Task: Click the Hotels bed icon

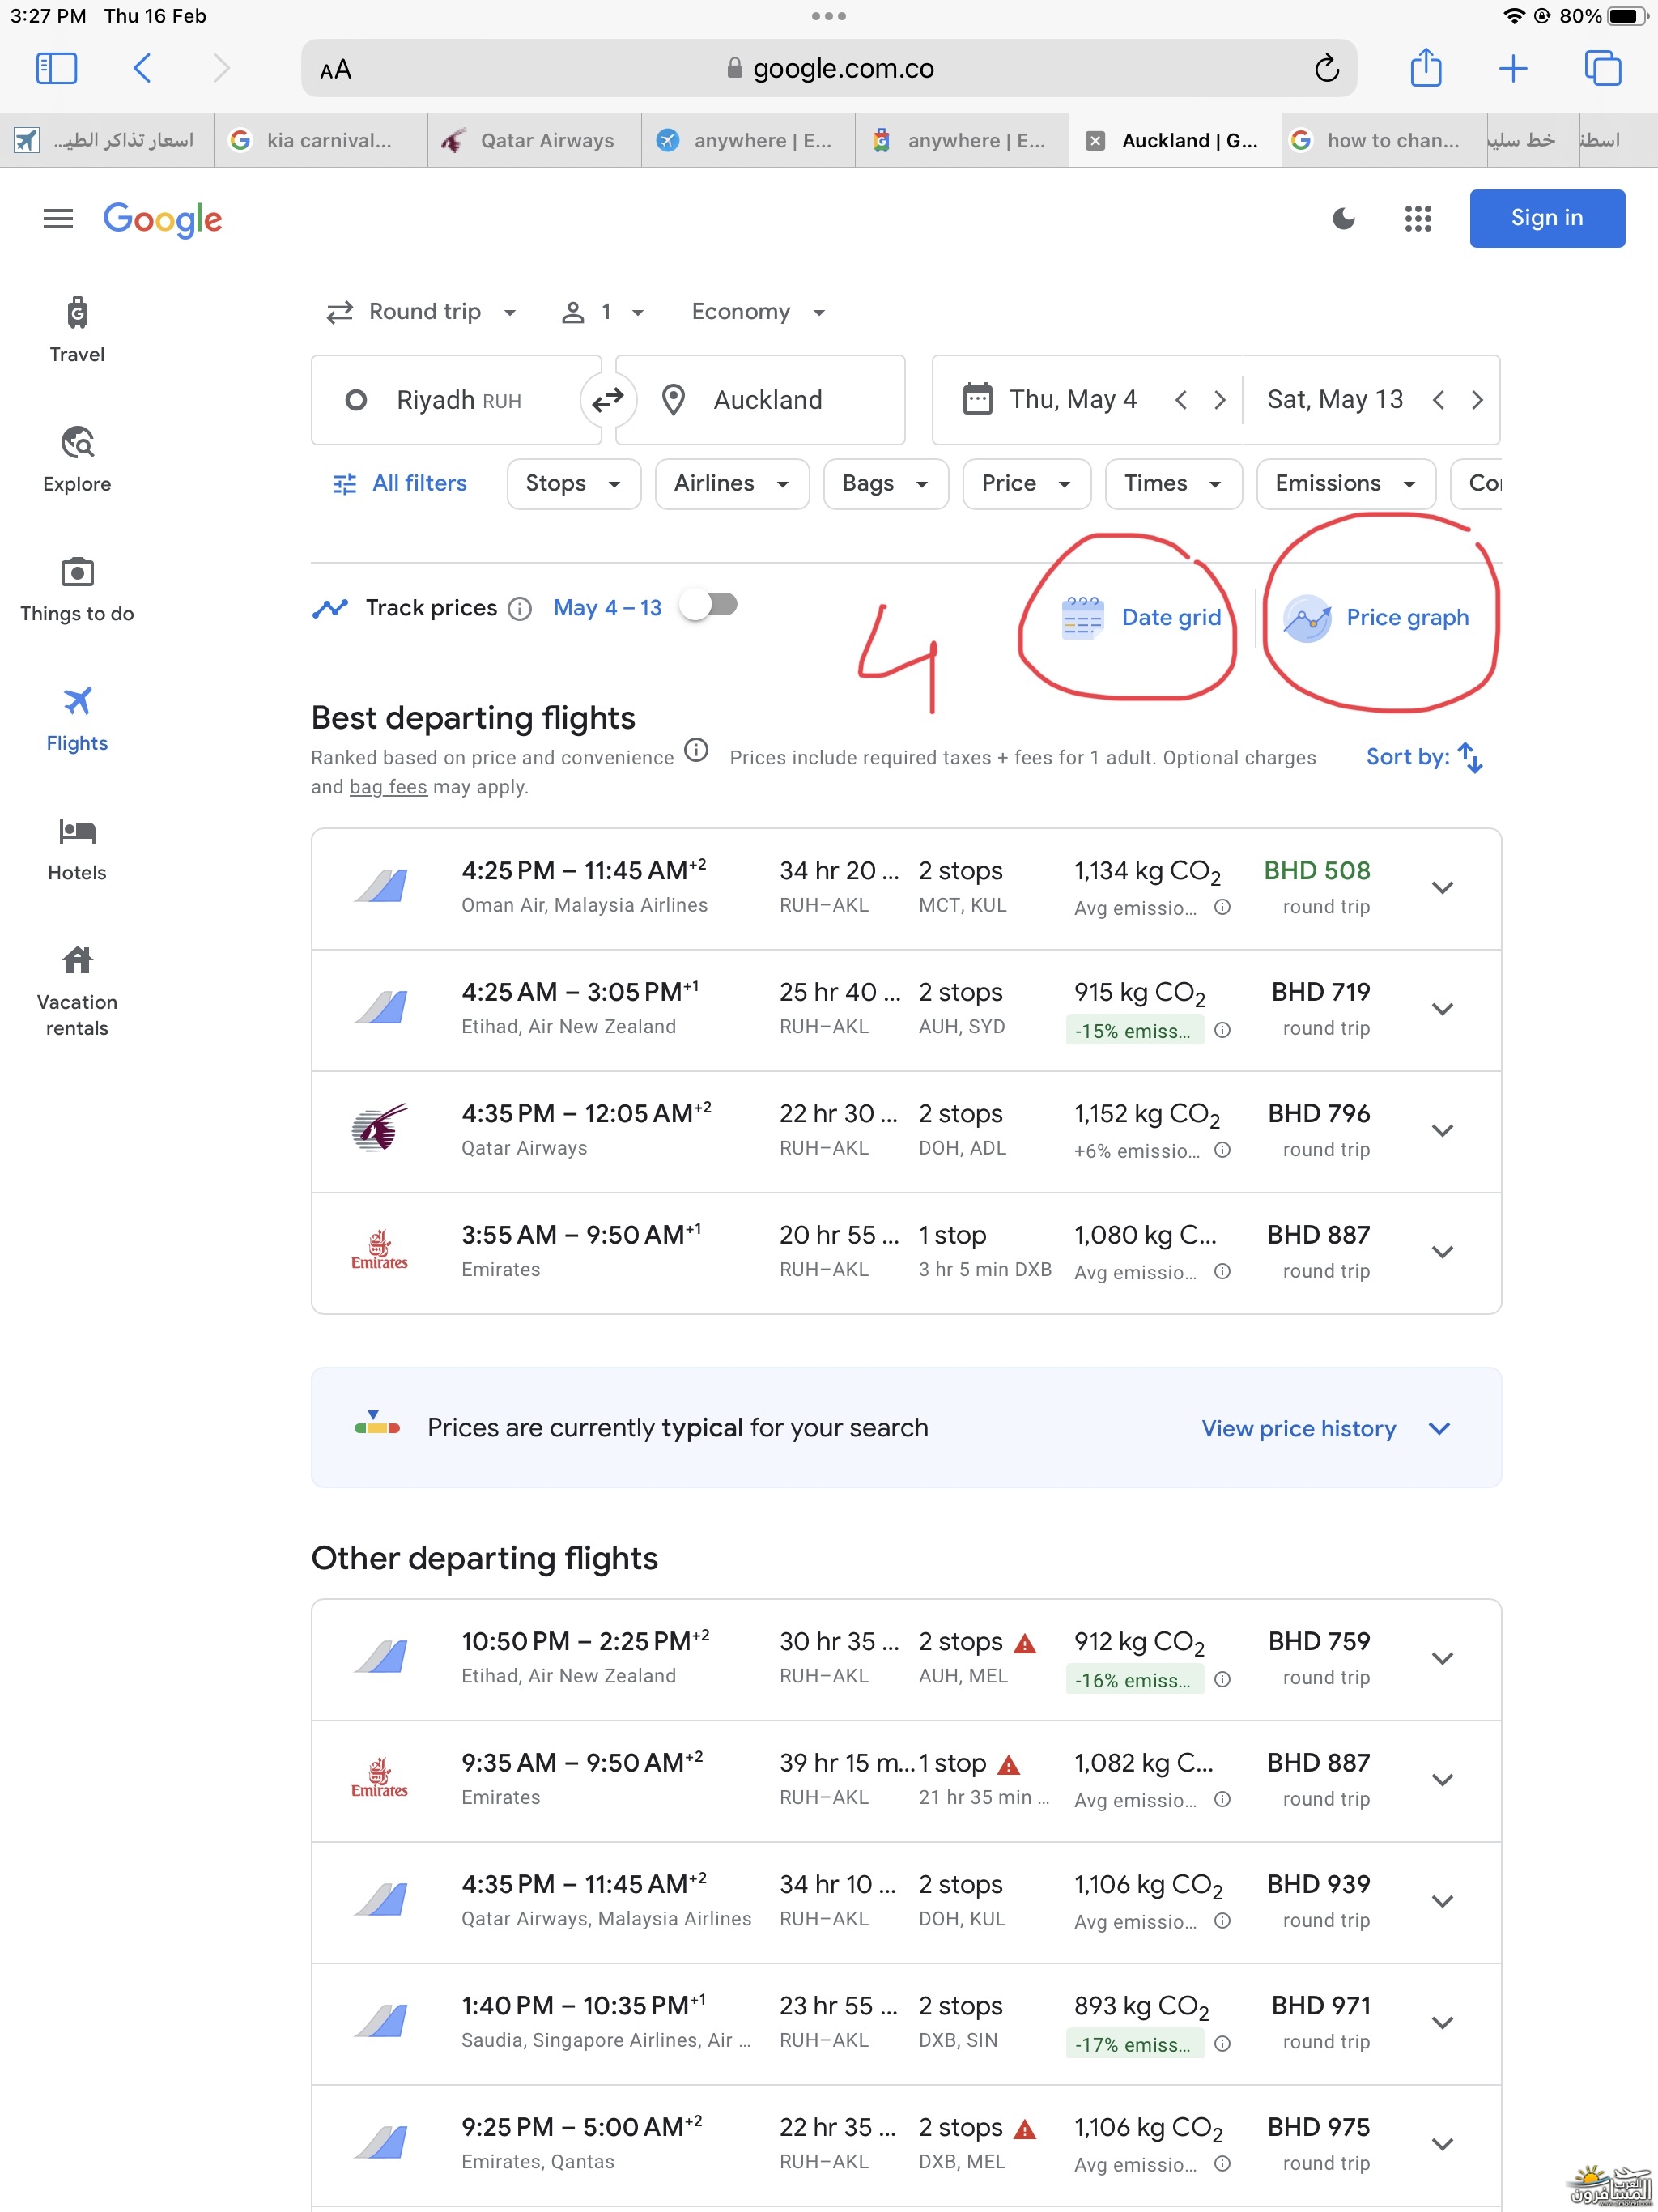Action: tap(77, 832)
